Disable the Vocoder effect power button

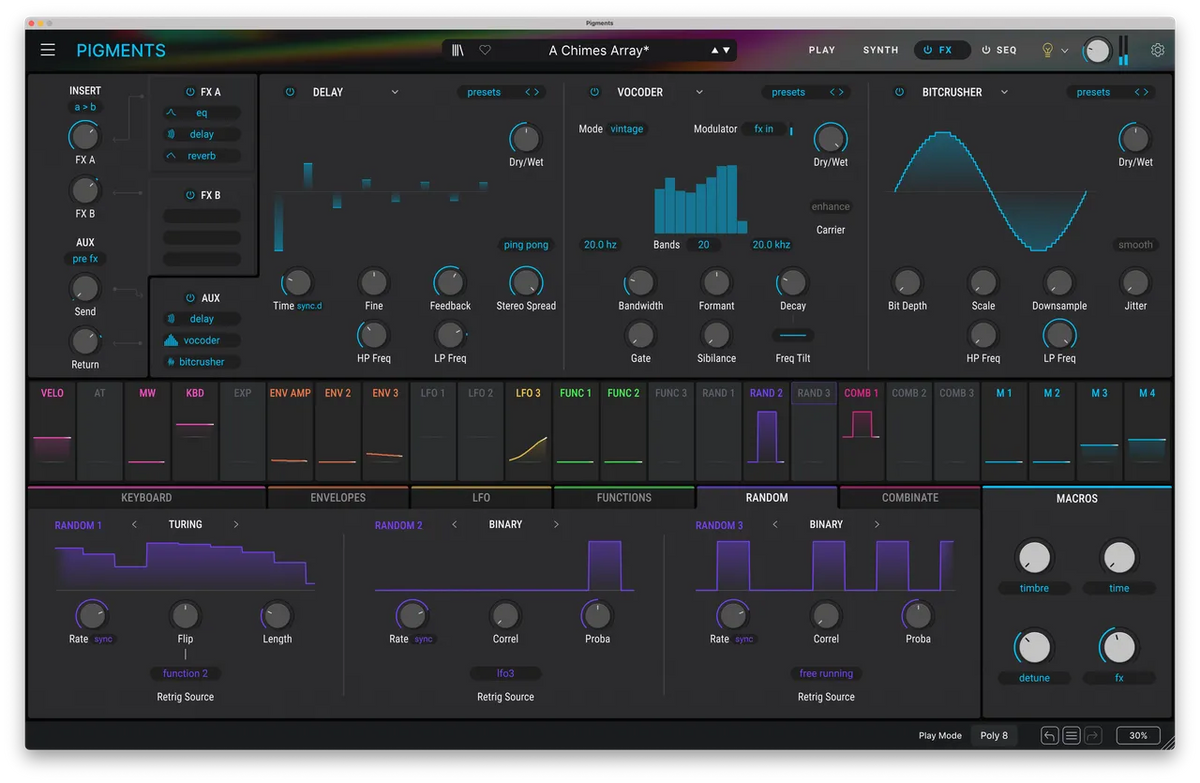click(x=594, y=92)
